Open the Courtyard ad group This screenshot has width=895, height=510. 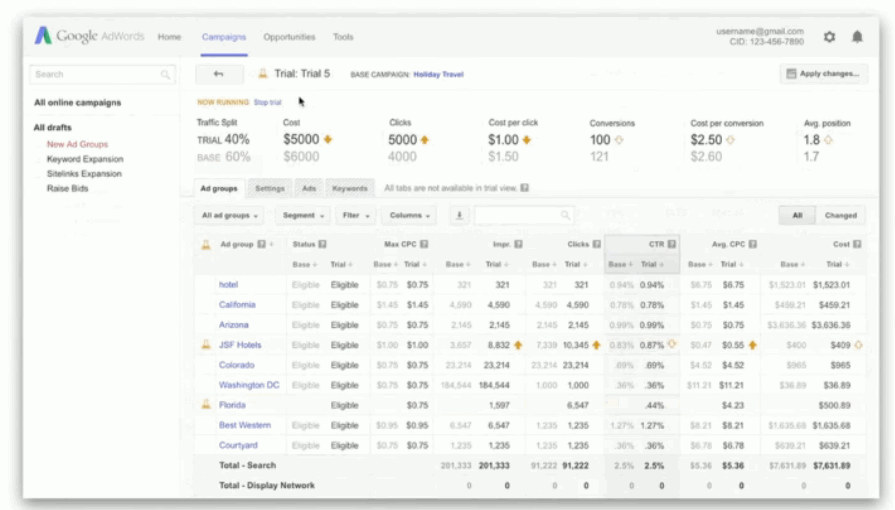[238, 445]
